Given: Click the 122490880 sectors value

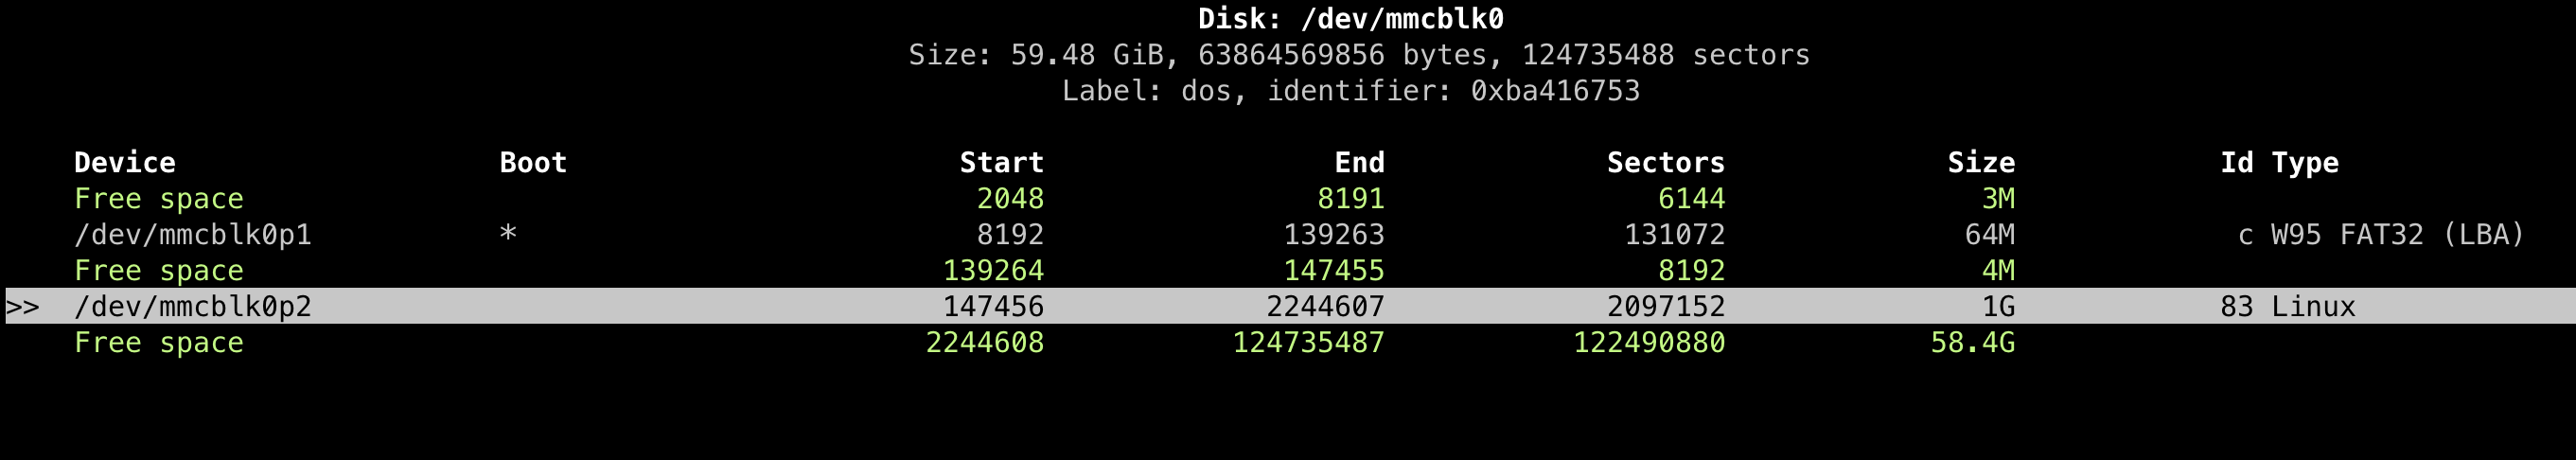Looking at the screenshot, I should (1649, 343).
